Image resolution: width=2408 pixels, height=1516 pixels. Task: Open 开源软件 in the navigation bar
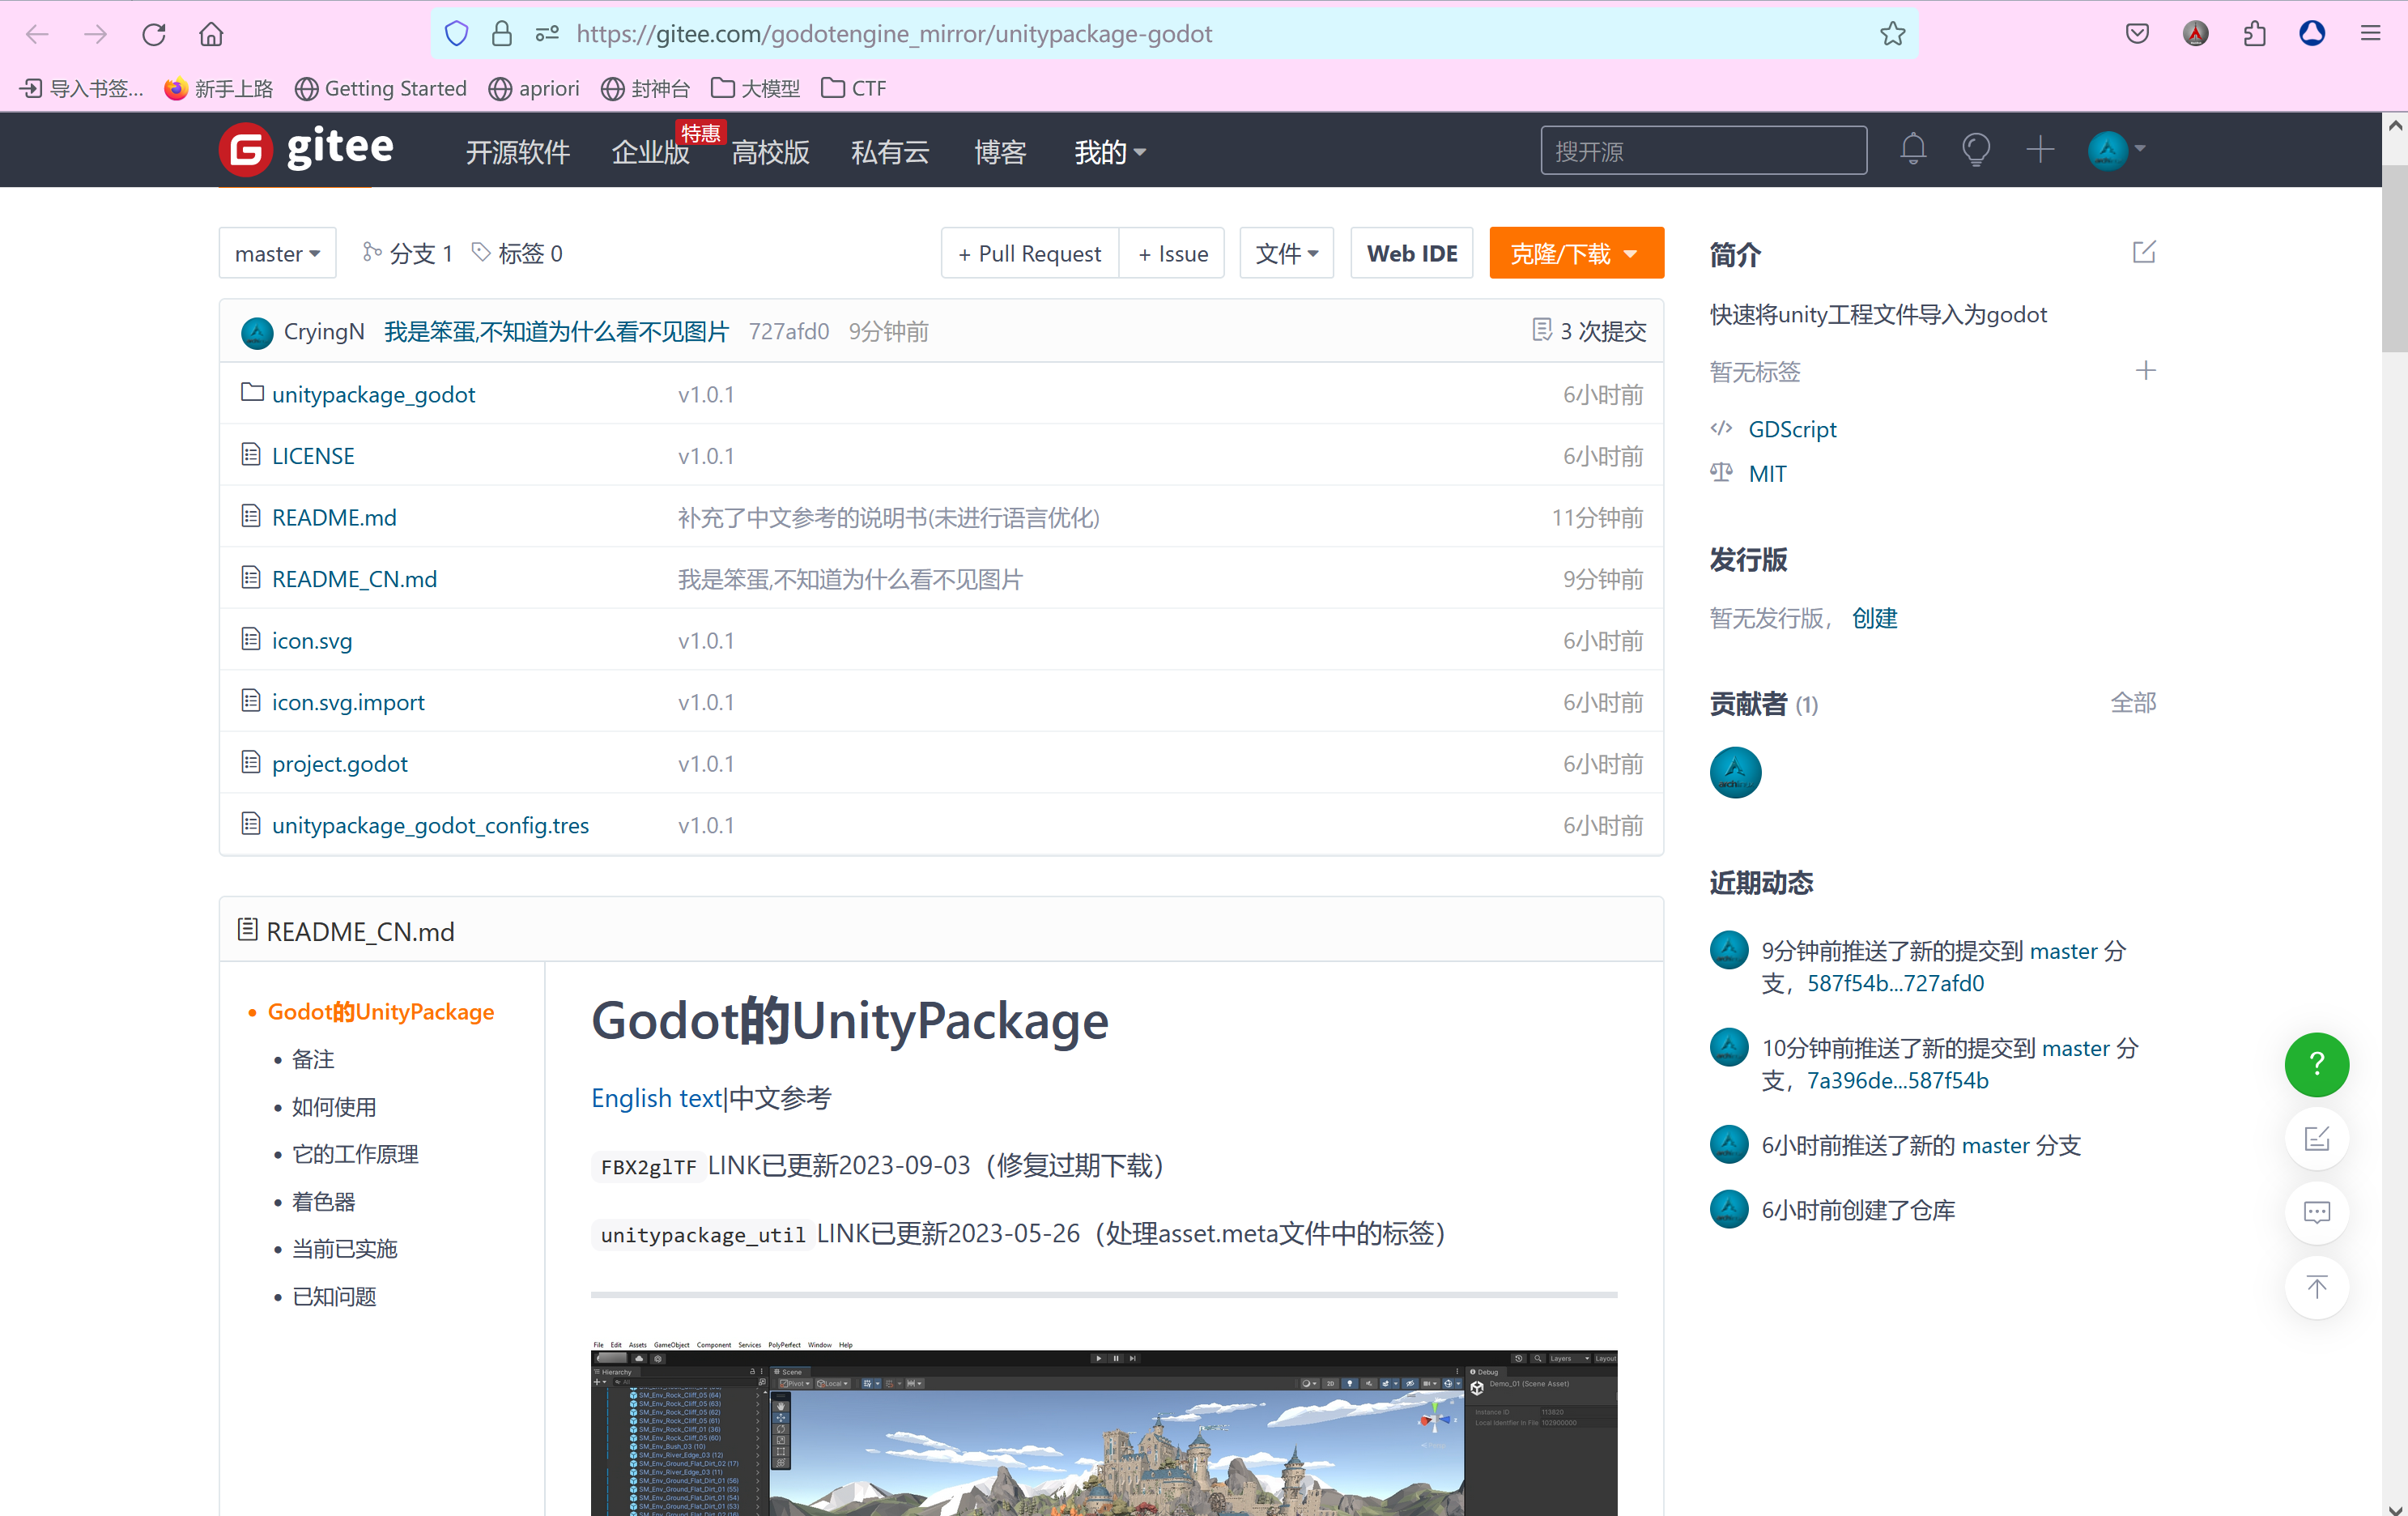(517, 152)
